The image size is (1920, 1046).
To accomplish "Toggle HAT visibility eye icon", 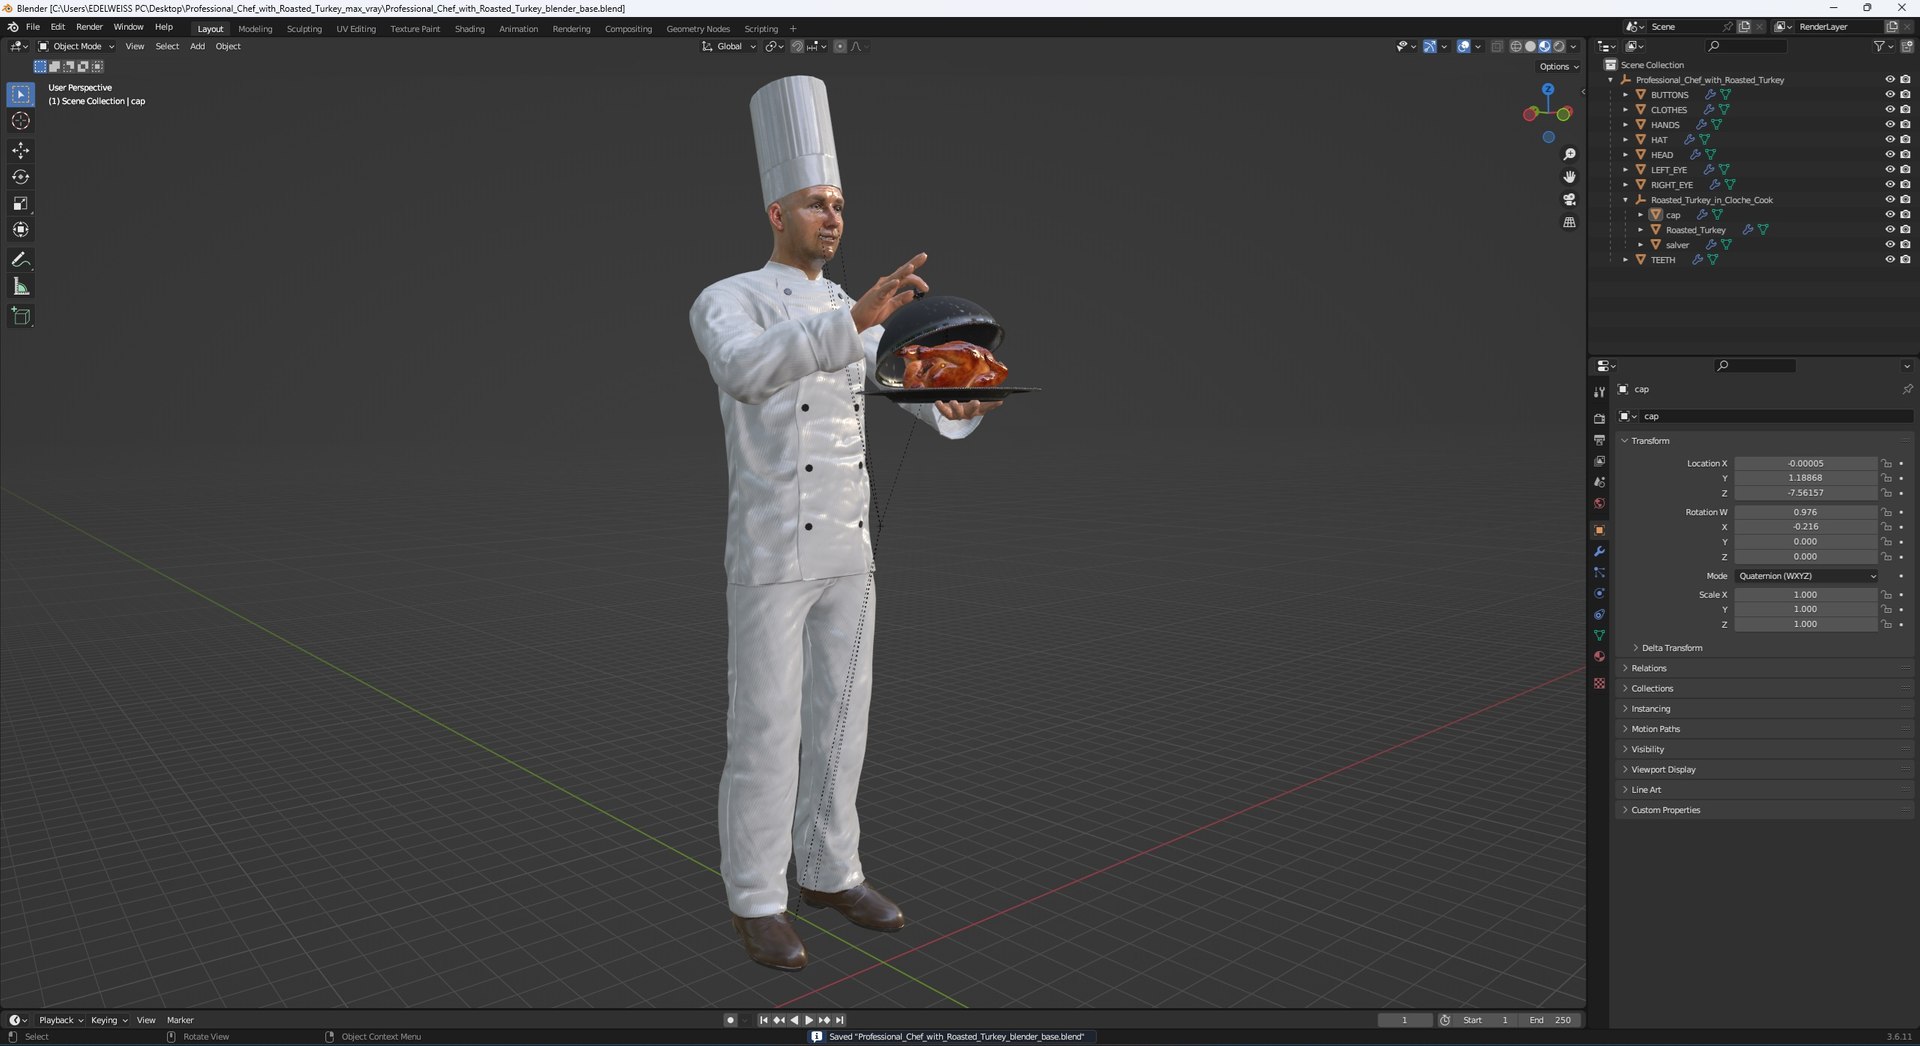I will pos(1890,140).
